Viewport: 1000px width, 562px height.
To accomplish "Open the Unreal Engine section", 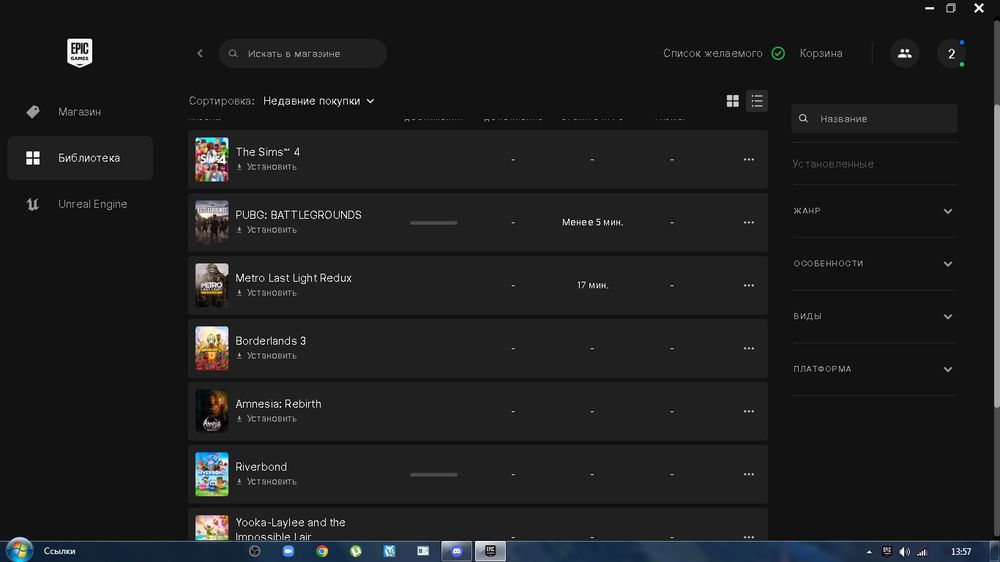I will pyautogui.click(x=80, y=204).
